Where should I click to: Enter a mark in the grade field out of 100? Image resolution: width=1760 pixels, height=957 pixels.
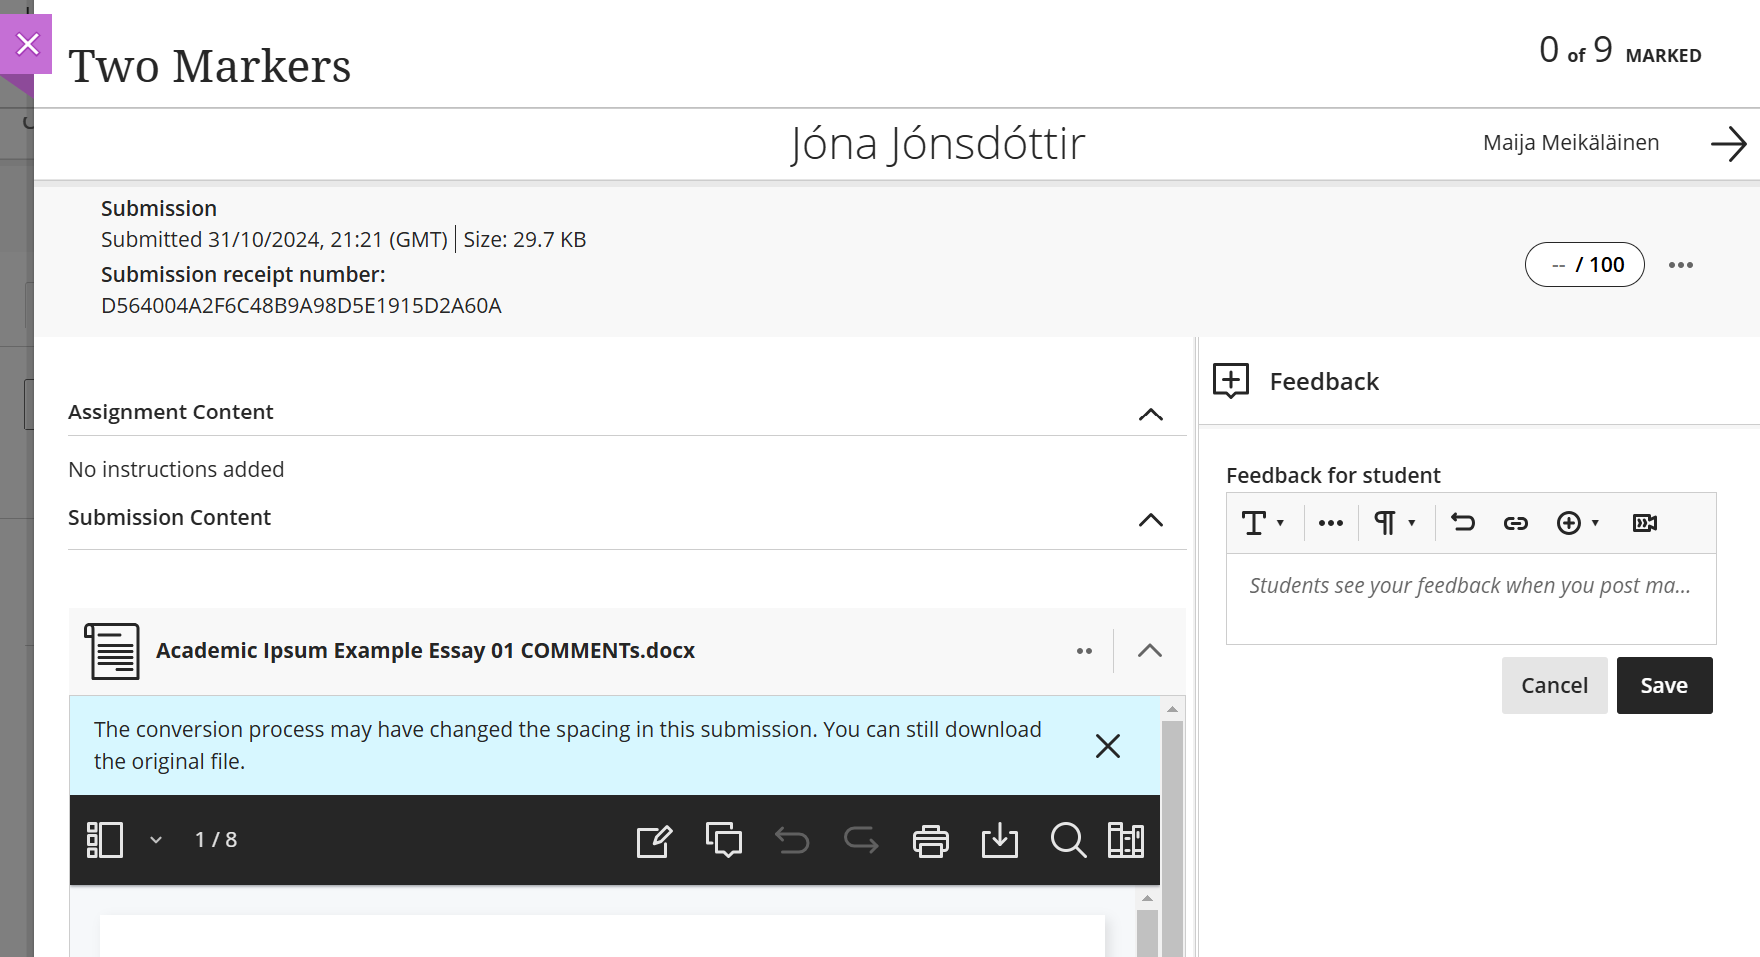[x=1583, y=265]
